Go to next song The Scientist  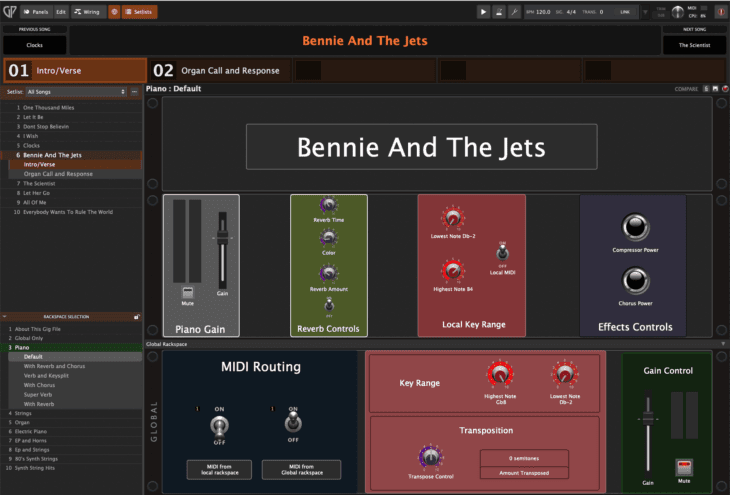click(x=694, y=45)
